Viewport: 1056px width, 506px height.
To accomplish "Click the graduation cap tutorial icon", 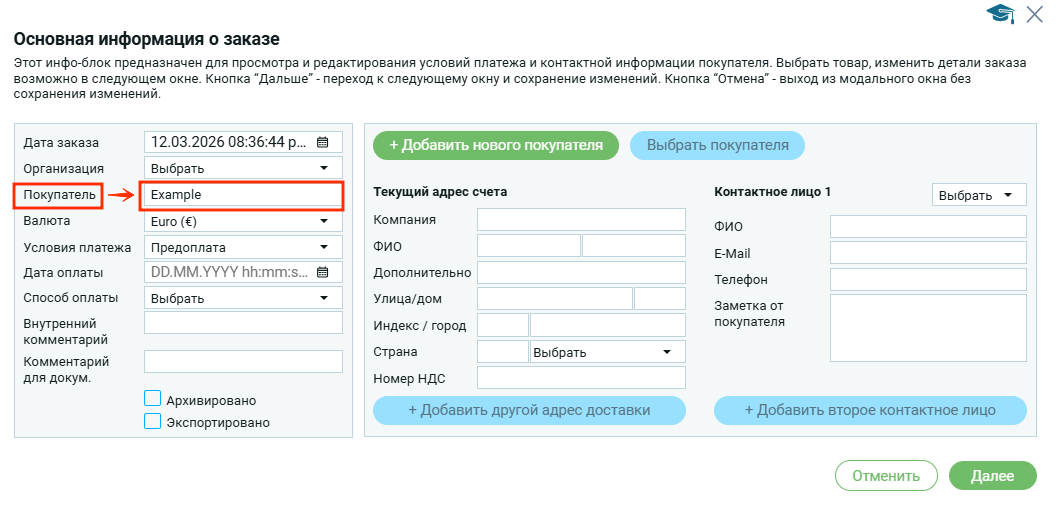I will [x=999, y=13].
